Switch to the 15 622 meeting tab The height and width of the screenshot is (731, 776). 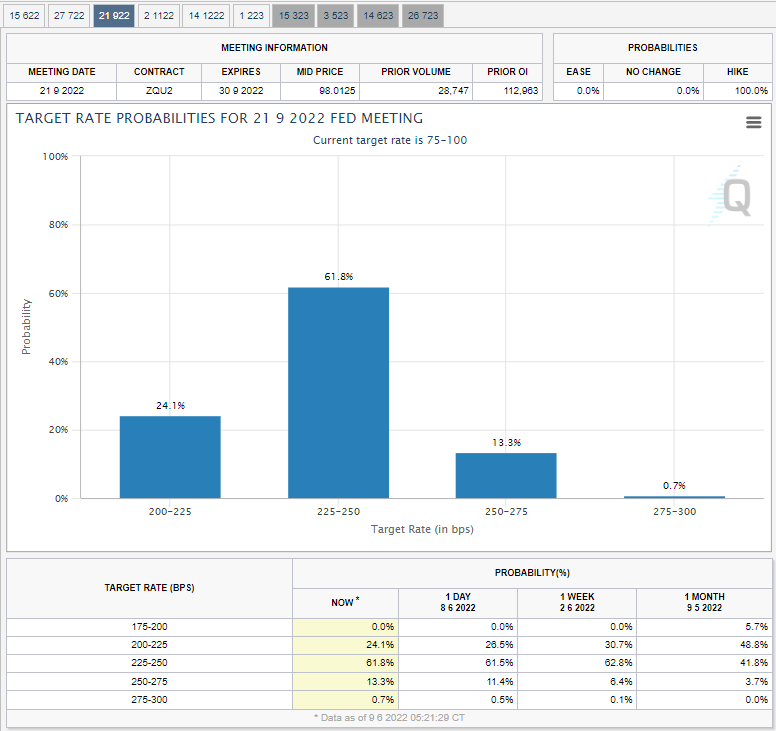pos(24,15)
